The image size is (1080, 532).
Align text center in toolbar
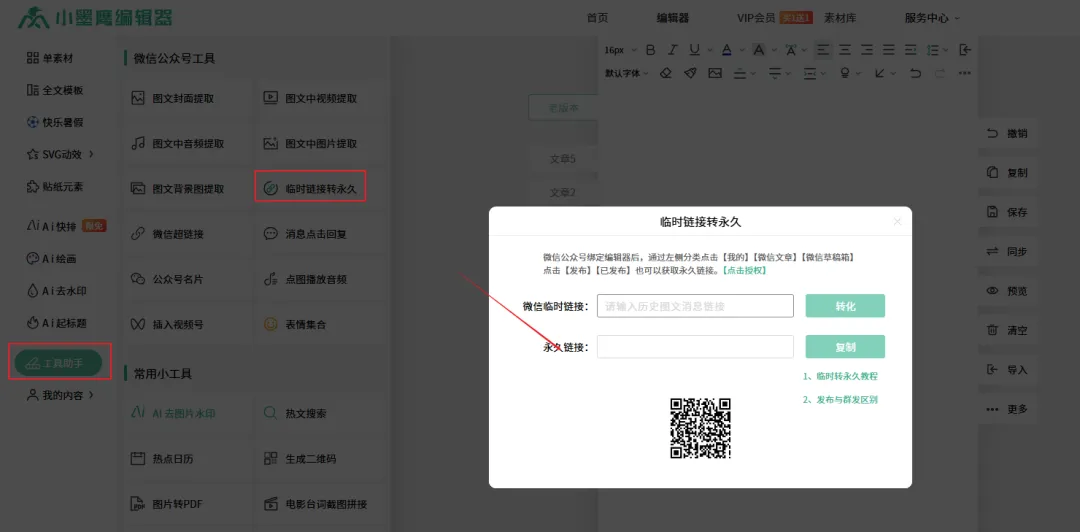pyautogui.click(x=845, y=50)
